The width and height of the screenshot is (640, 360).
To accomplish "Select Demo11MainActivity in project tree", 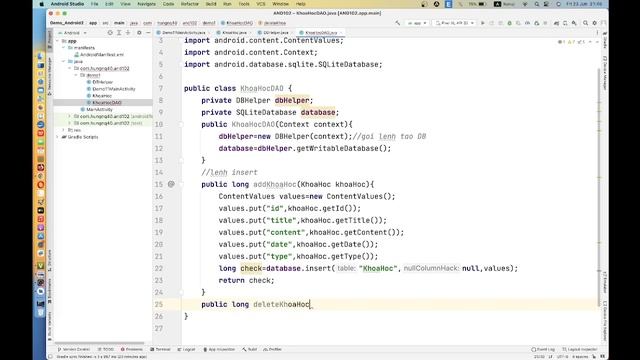I will pyautogui.click(x=111, y=89).
